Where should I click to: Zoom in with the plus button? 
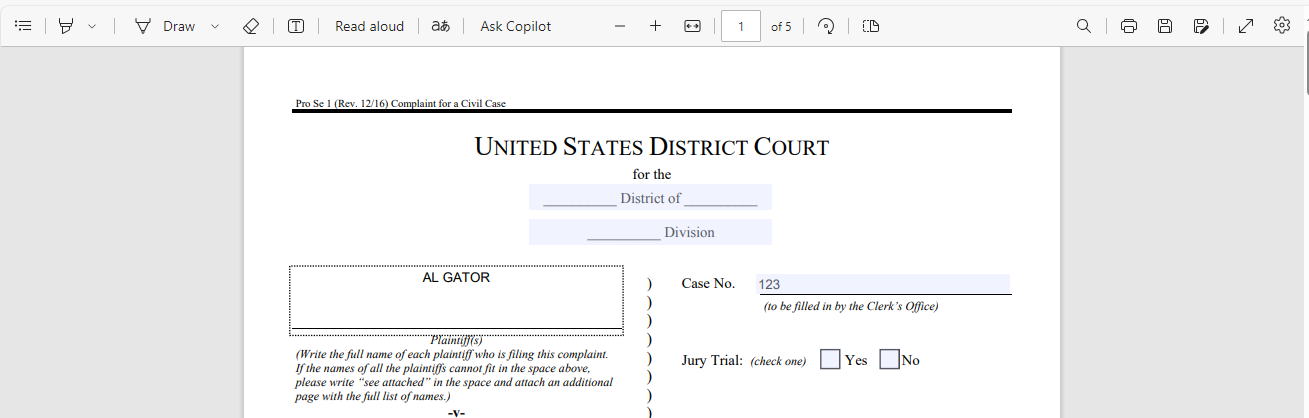pos(655,26)
